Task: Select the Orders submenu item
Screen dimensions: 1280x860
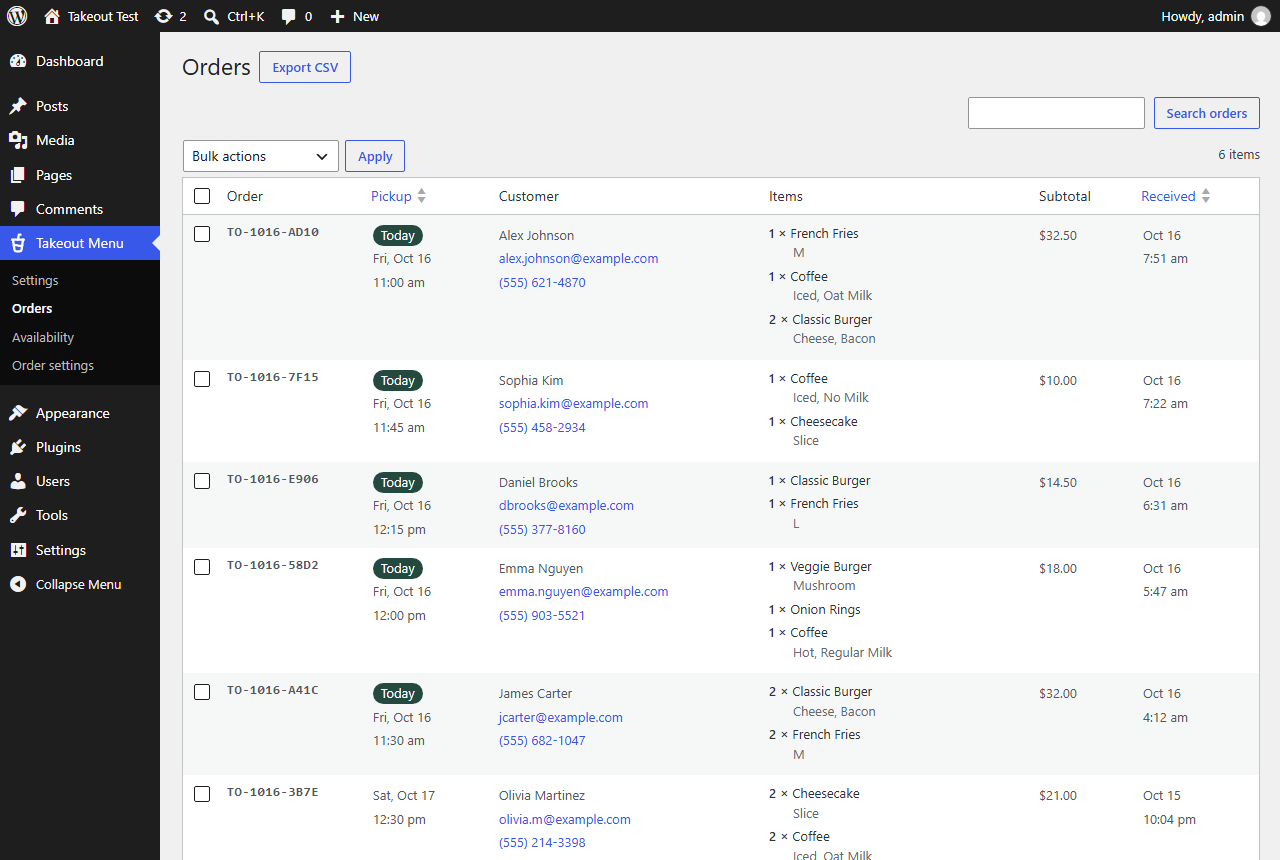Action: coord(32,308)
